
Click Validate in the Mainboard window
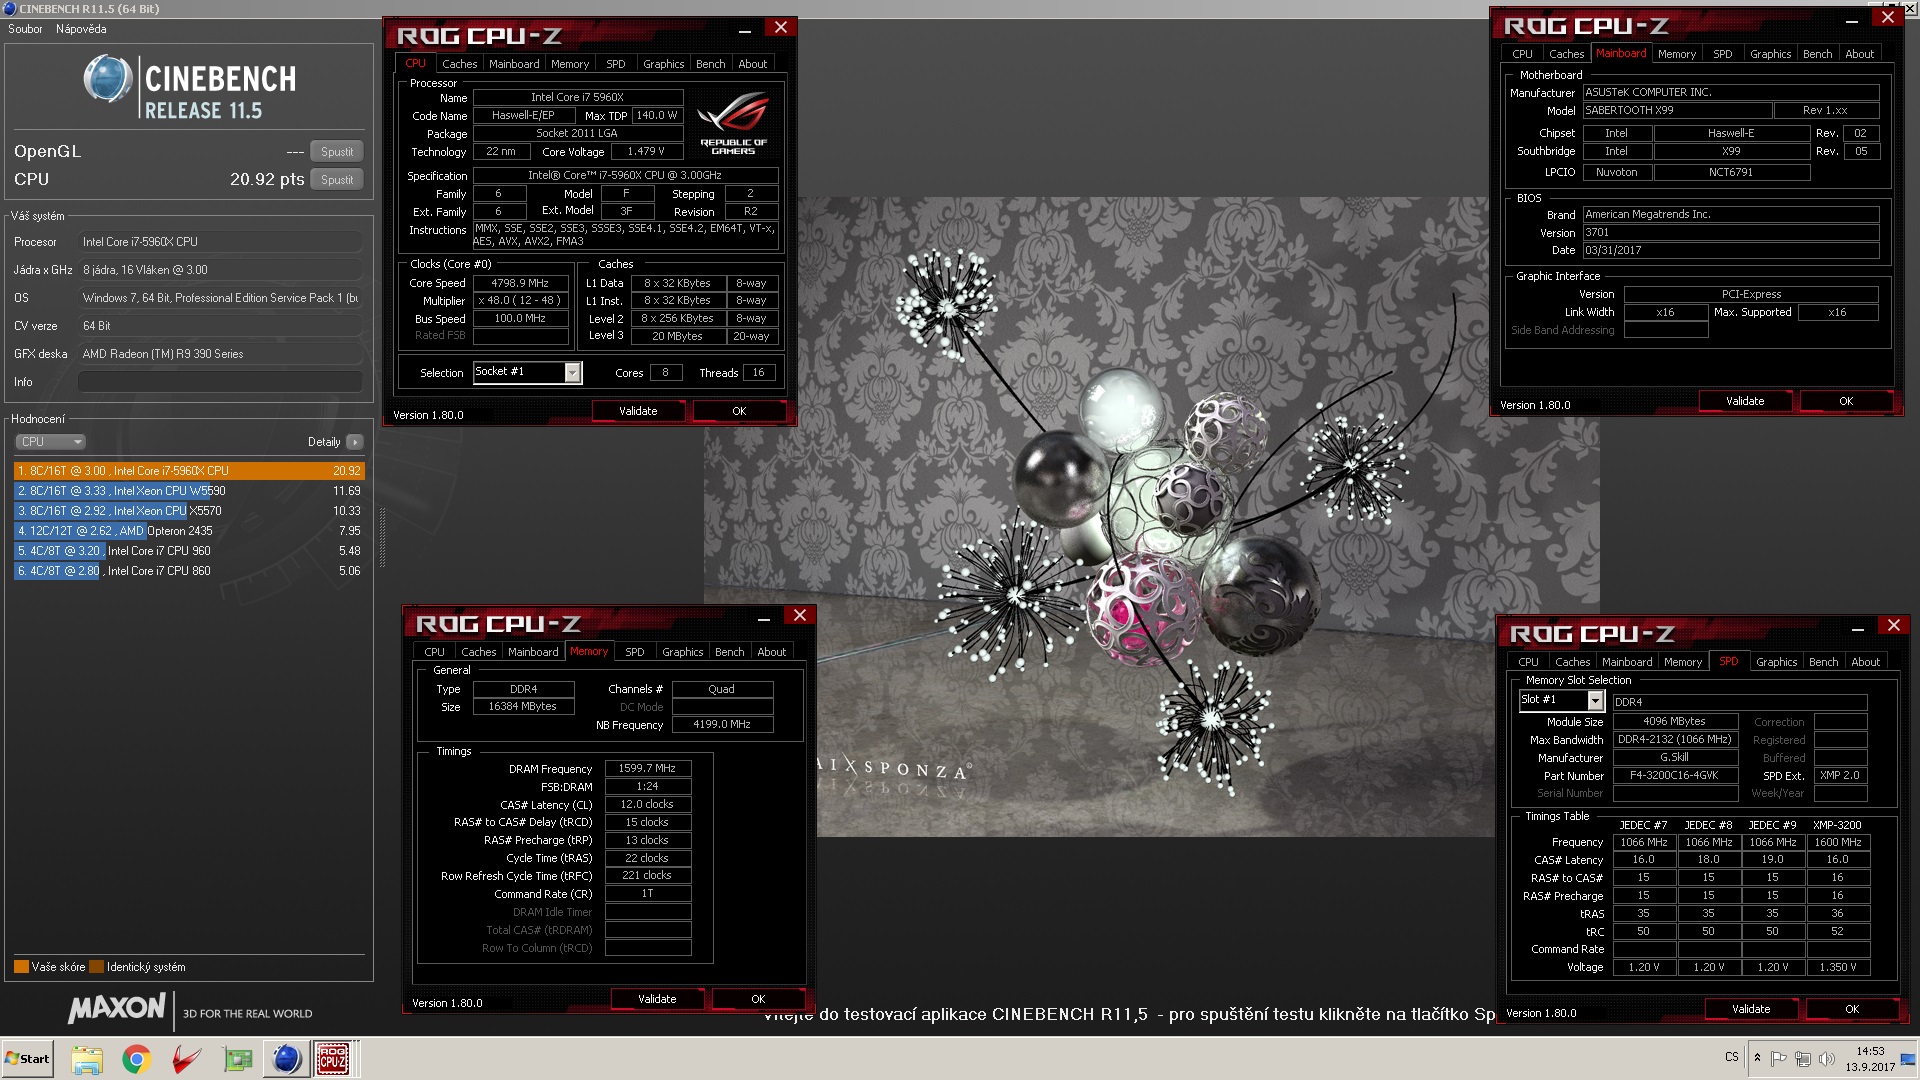1745,401
